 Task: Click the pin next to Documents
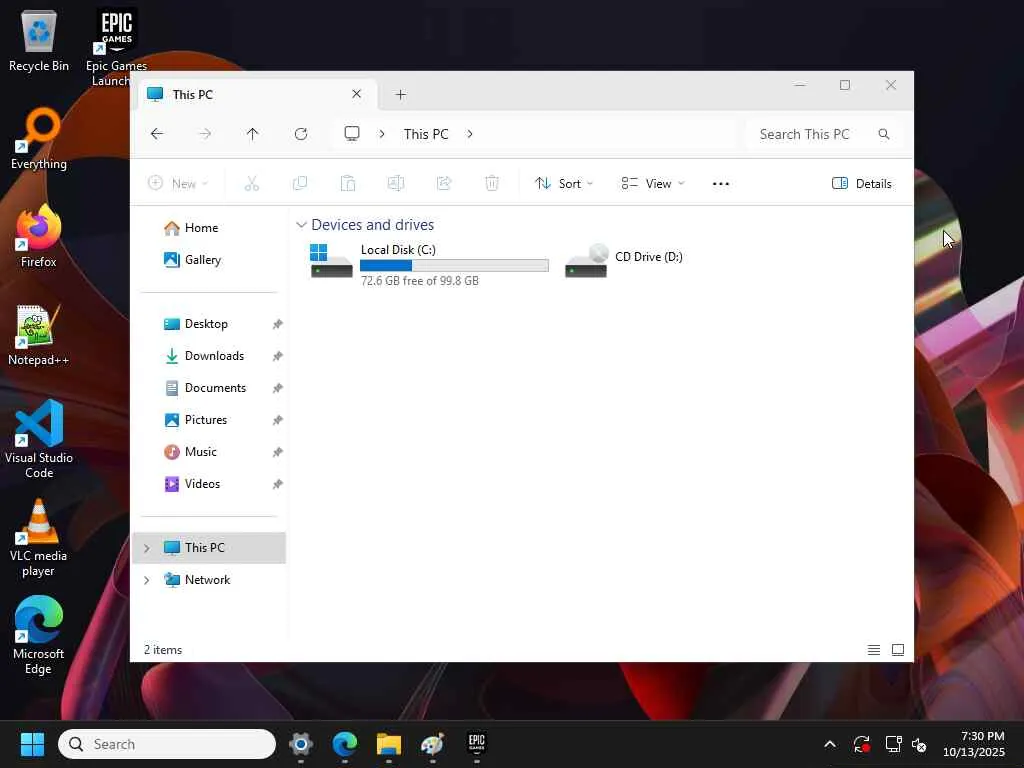(x=278, y=388)
